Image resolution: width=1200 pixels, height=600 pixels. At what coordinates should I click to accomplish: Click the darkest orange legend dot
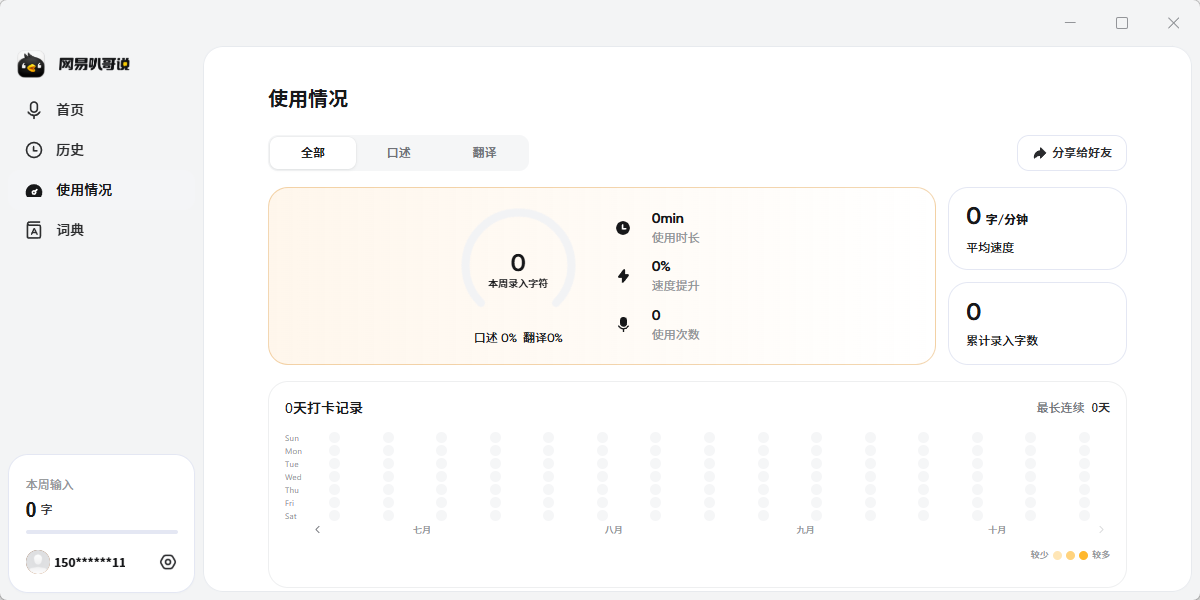tap(1083, 555)
